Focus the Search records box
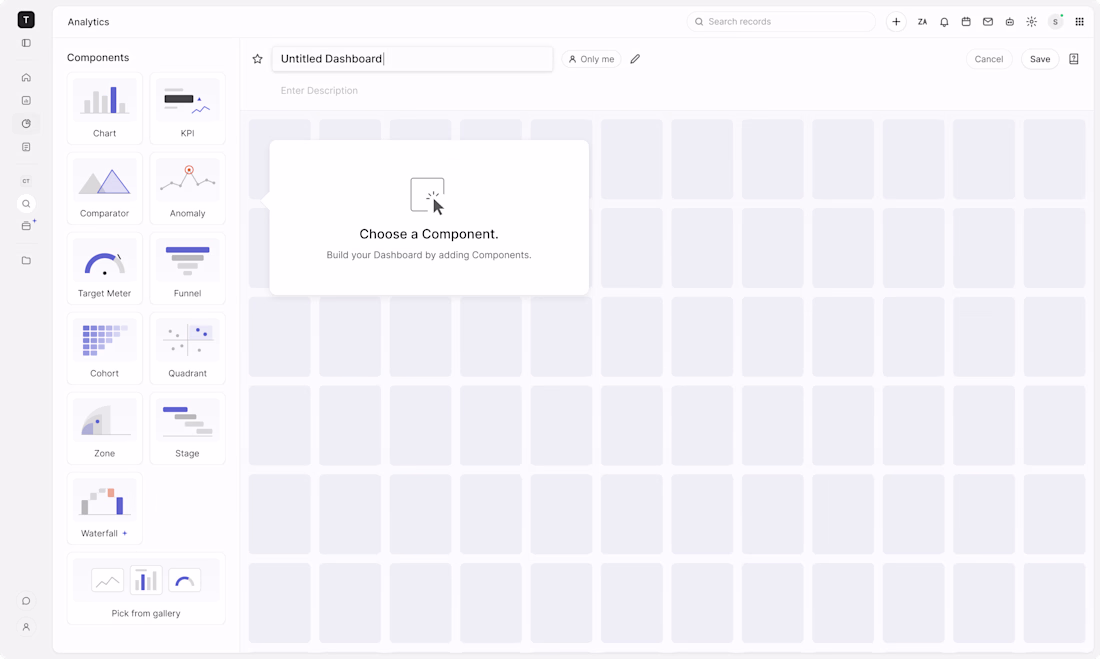Screen dimensions: 1100x659 781,22
